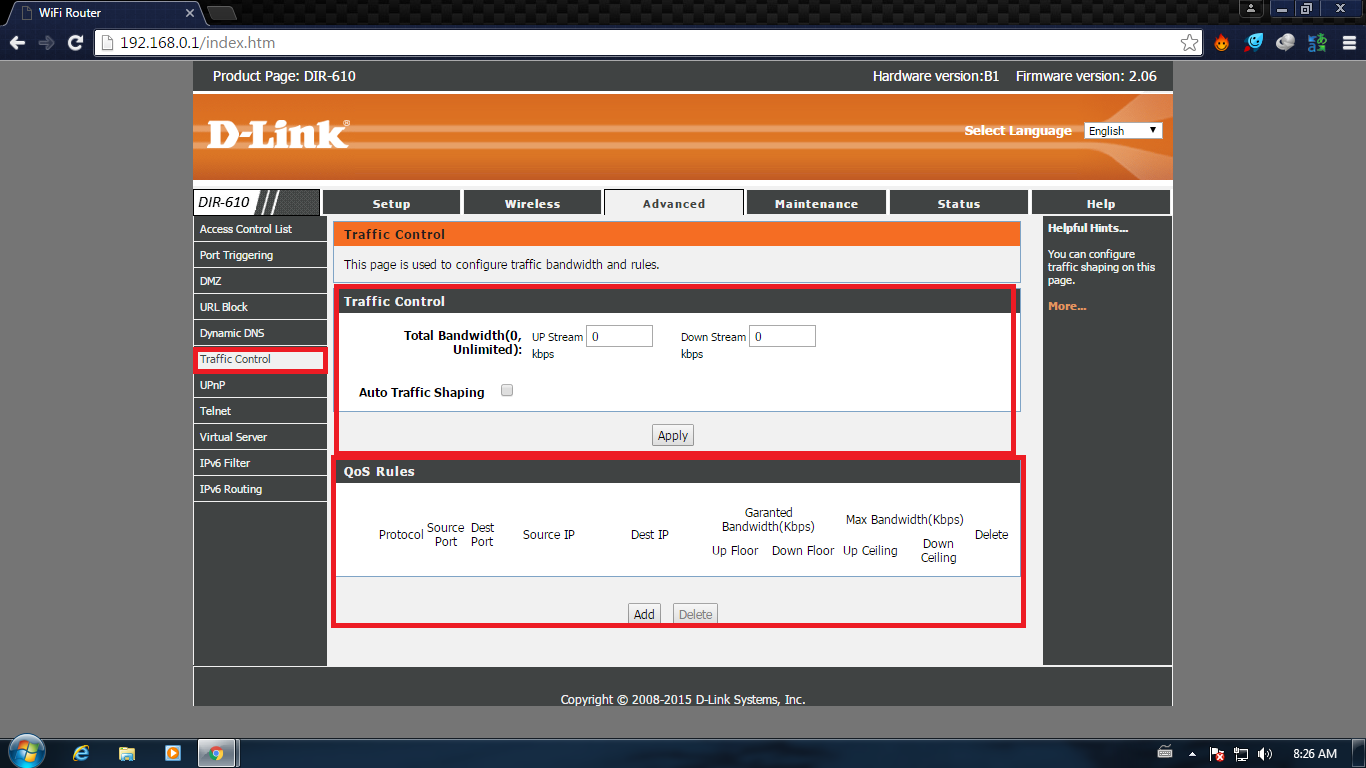Screen dimensions: 1366x768
Task: Open the DMZ sidebar item
Action: [x=260, y=281]
